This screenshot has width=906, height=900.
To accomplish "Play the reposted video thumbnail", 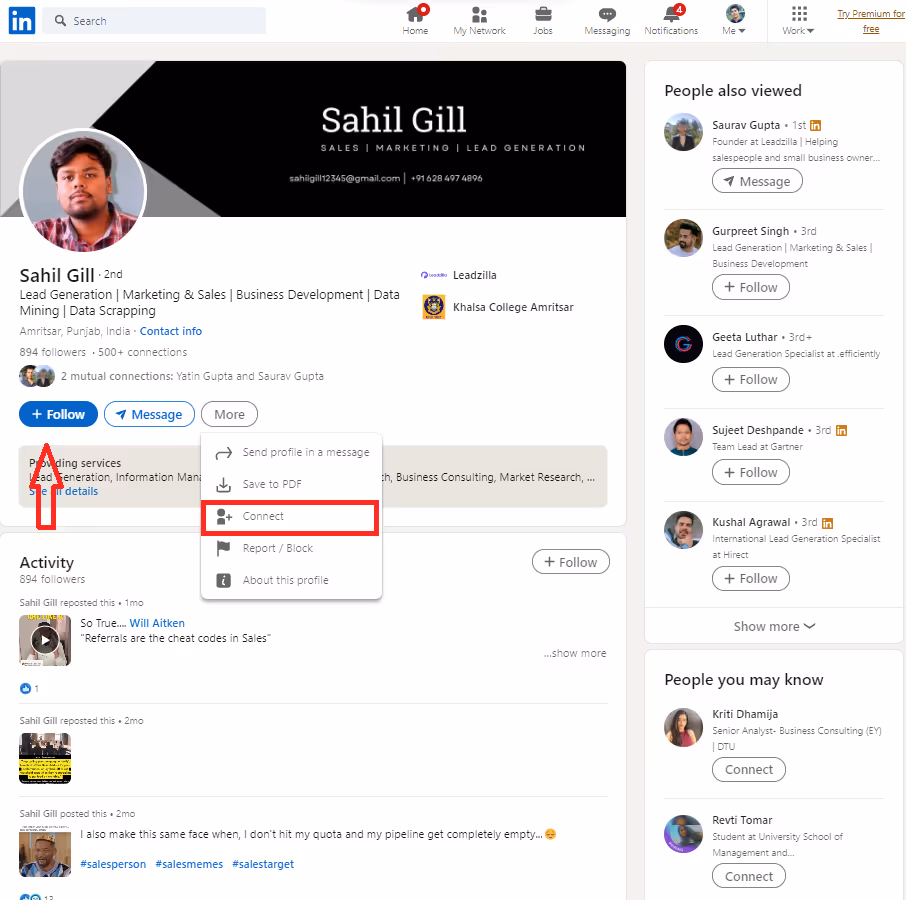I will pos(45,640).
